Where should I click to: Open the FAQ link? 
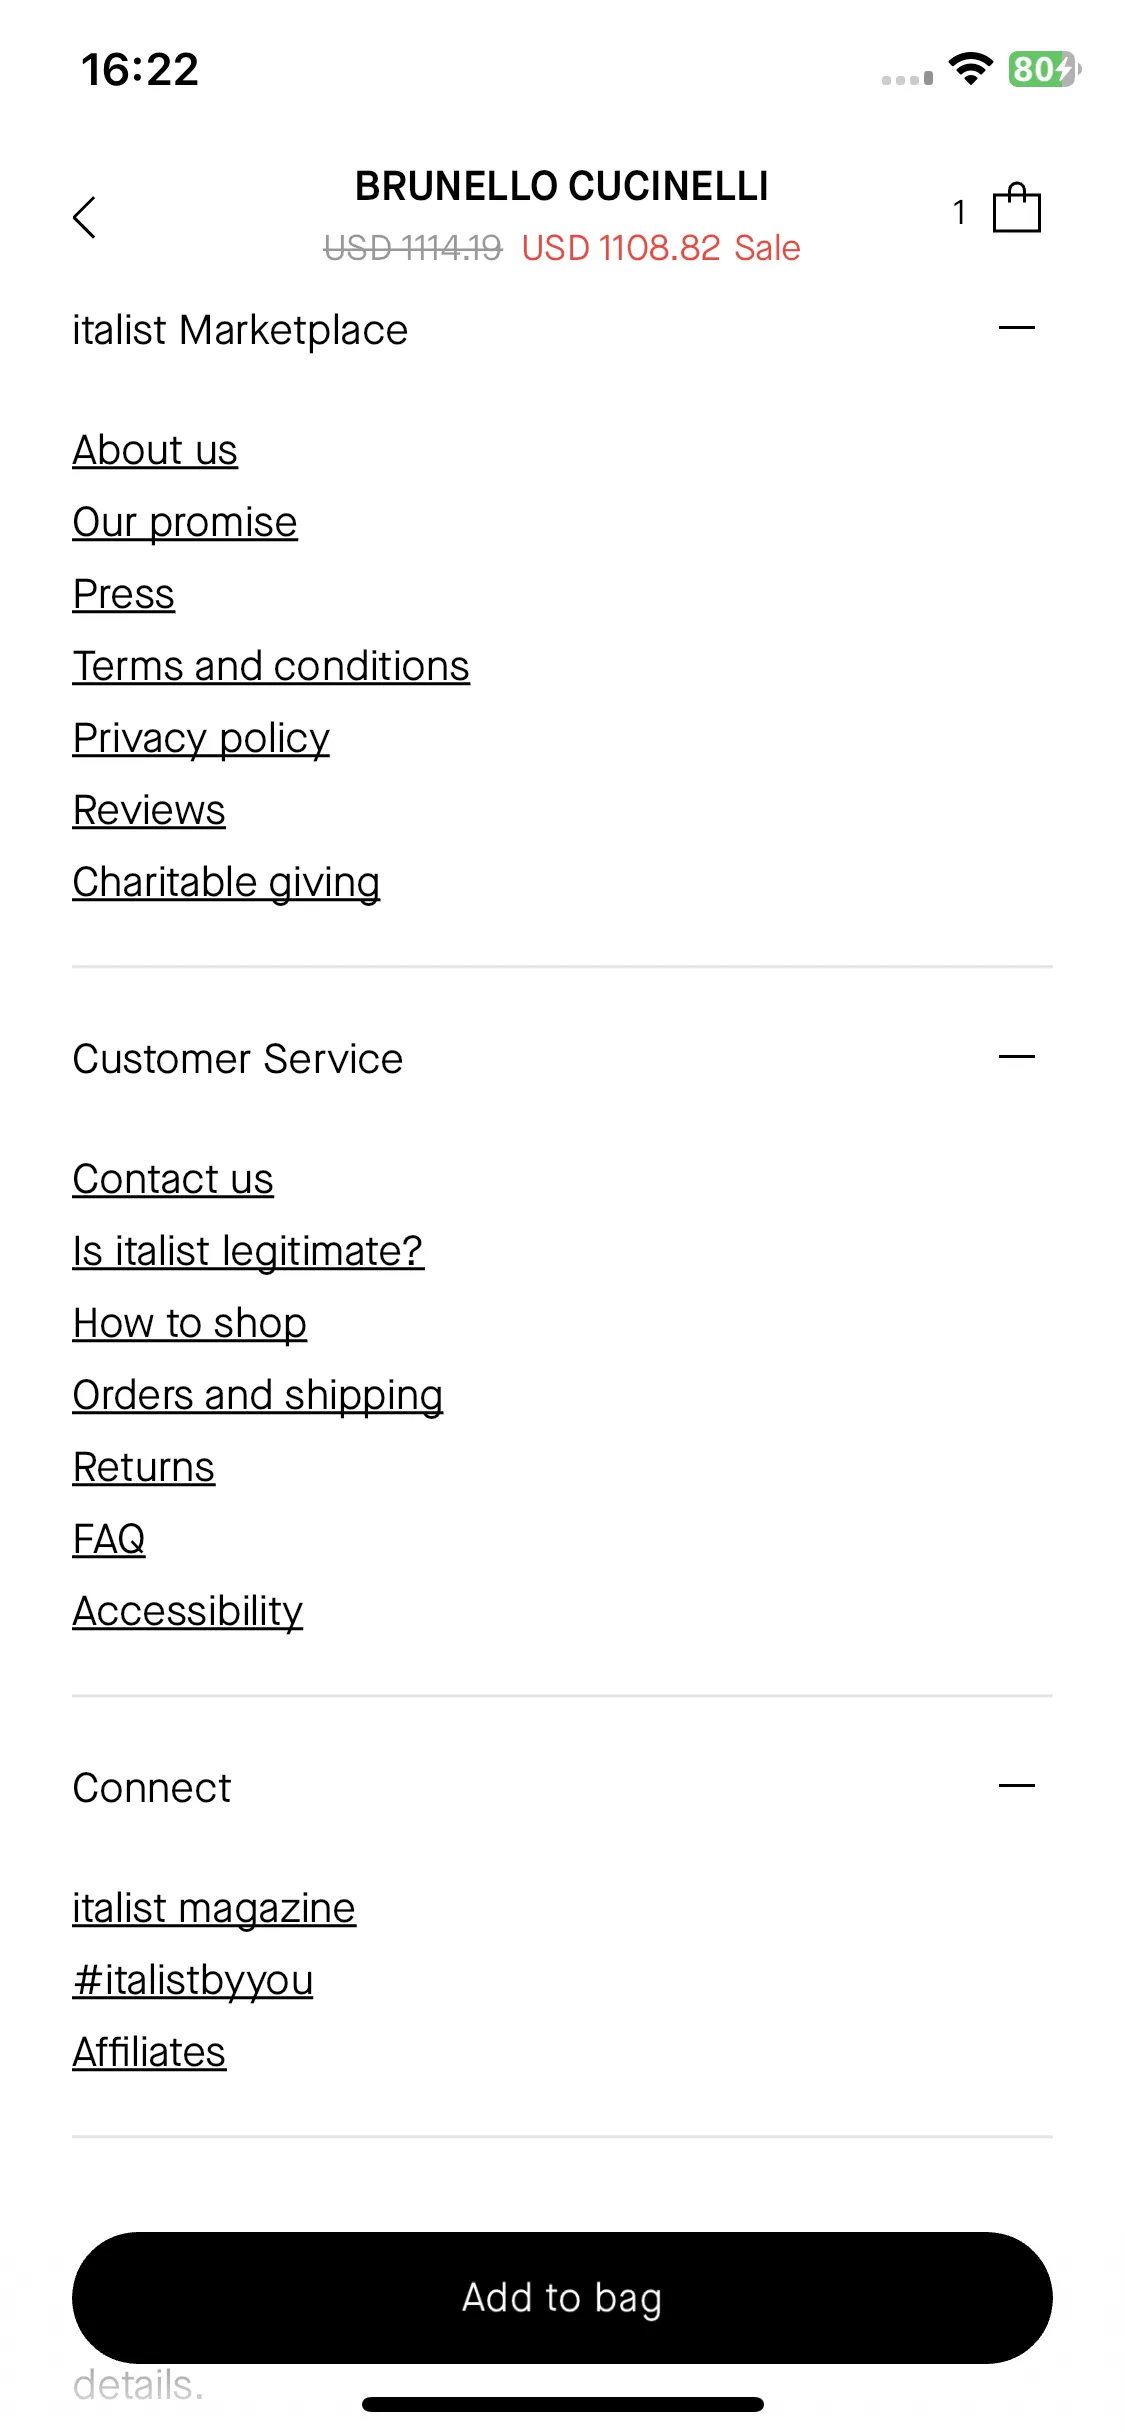click(109, 1539)
